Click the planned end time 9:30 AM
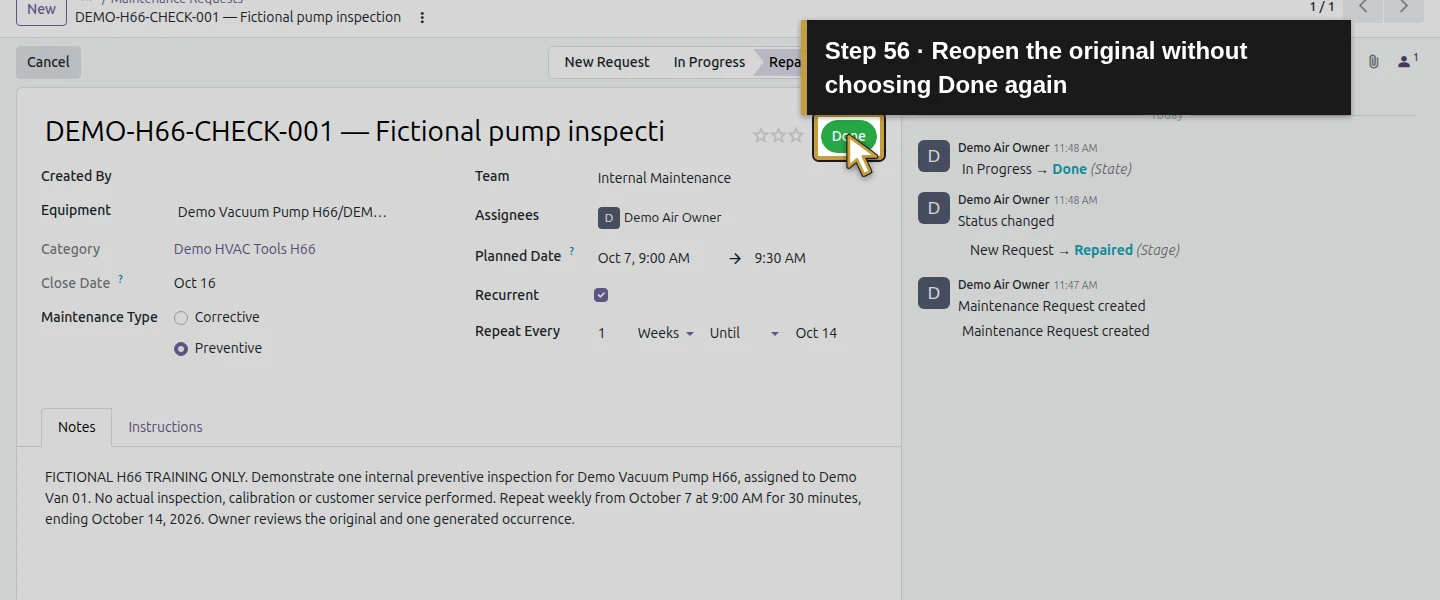Screen dimensions: 1440x600 [x=780, y=258]
